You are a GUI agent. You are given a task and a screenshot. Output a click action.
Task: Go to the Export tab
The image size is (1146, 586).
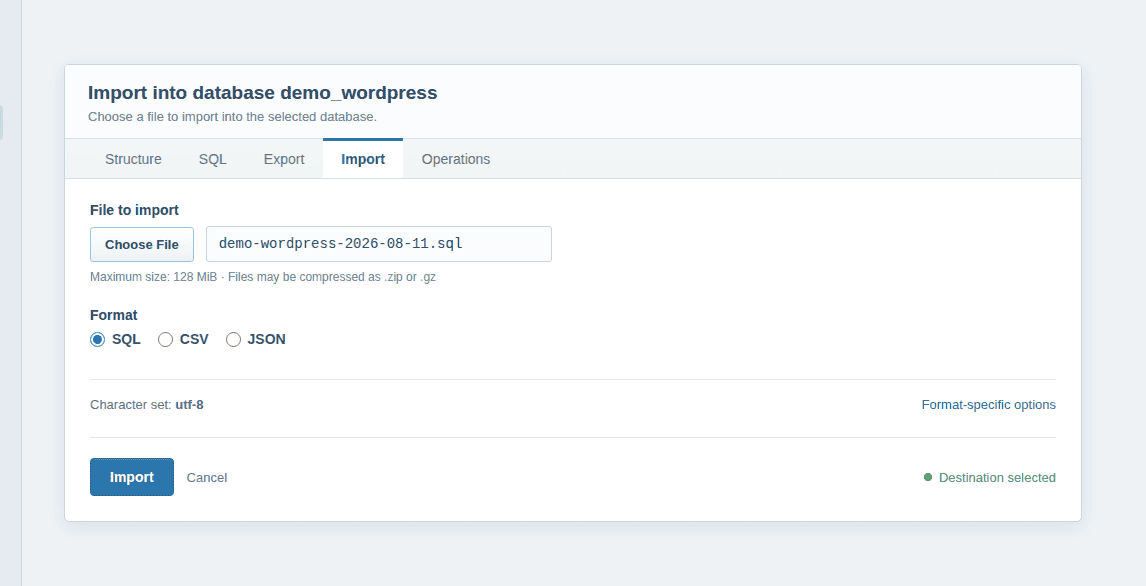[284, 159]
